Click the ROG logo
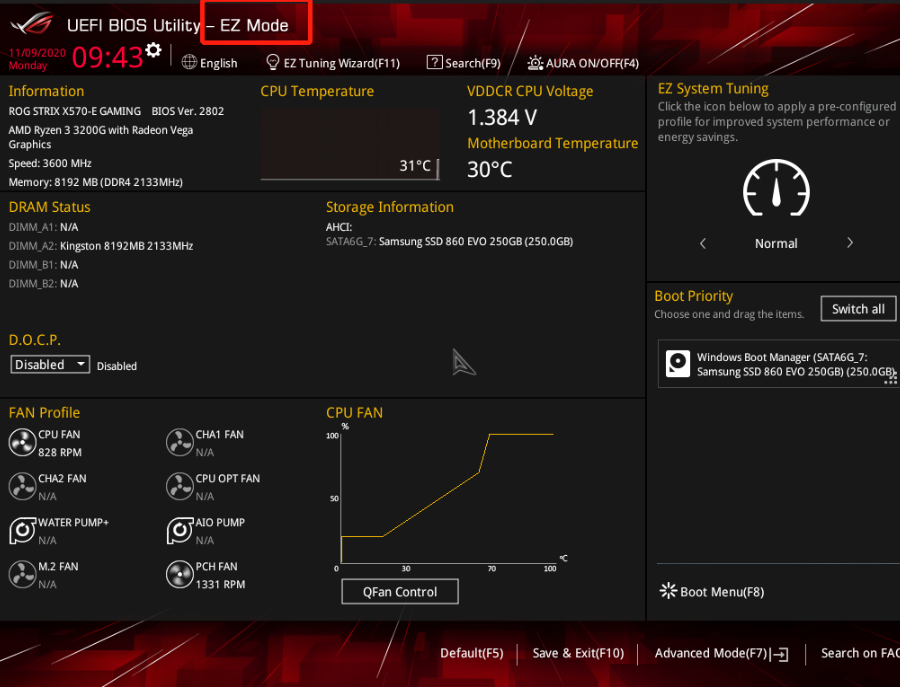 click(x=33, y=24)
